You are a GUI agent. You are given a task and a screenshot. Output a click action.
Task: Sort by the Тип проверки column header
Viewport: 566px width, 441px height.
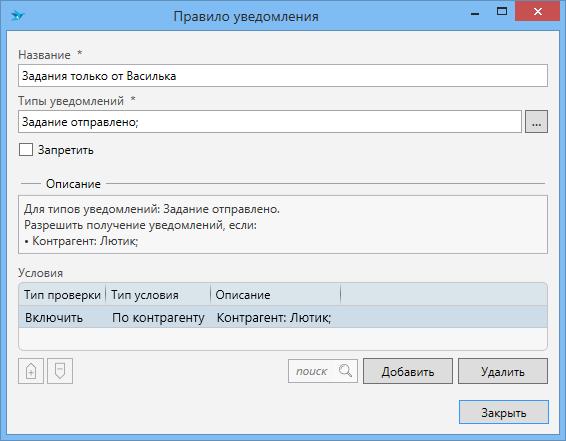click(62, 295)
